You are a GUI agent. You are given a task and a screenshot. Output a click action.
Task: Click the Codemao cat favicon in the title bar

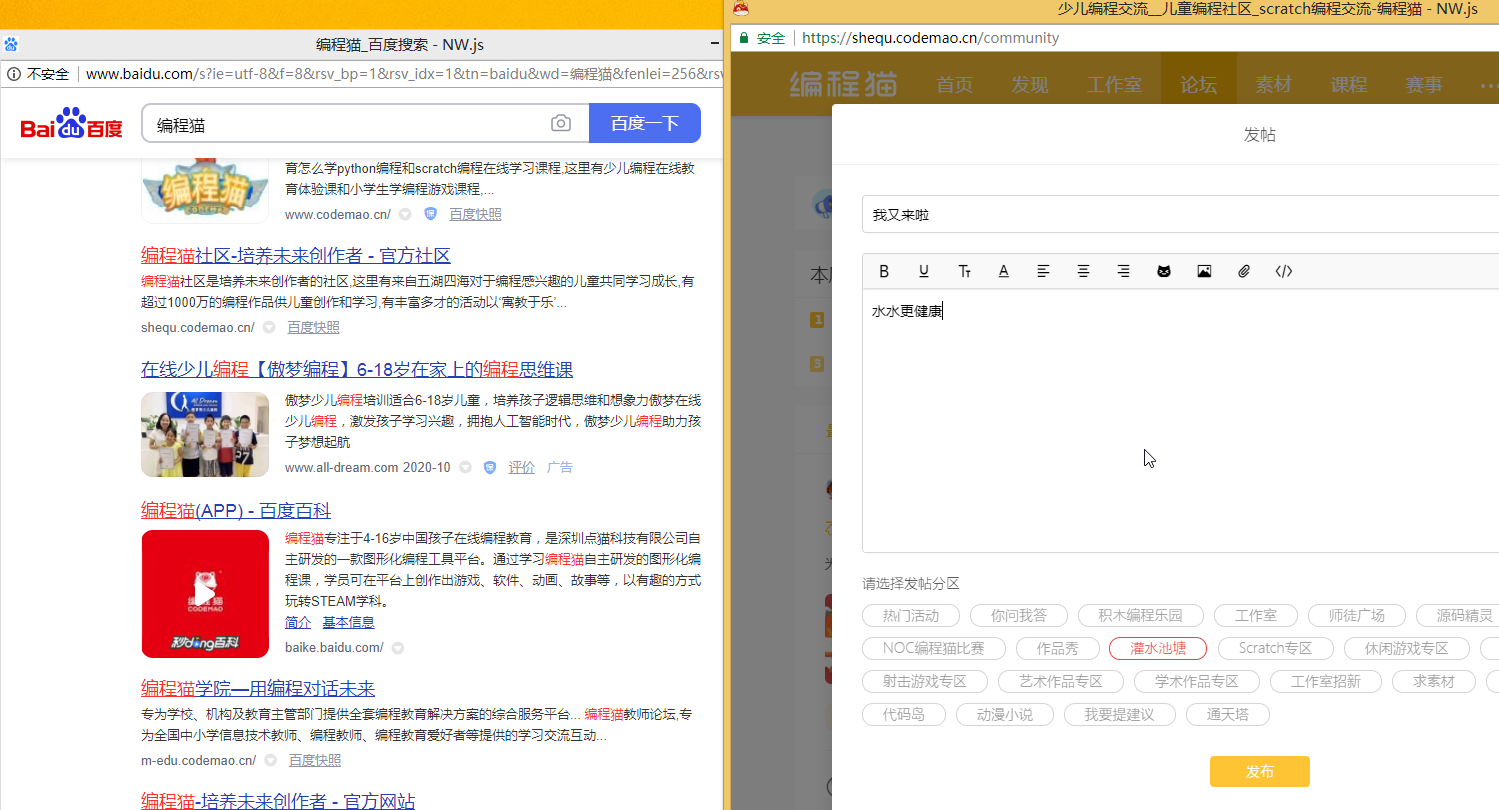(741, 9)
